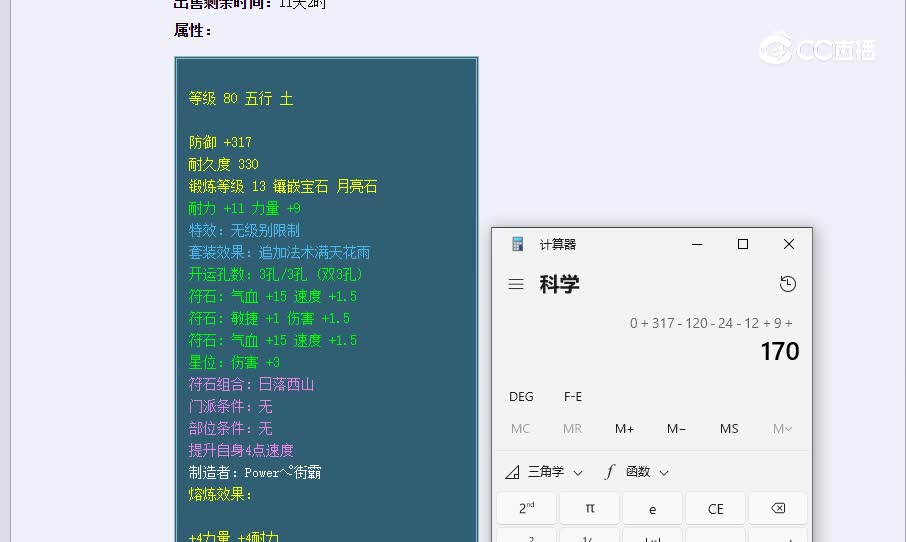Click the 等级 80 五行 土 line
906x542 pixels.
tap(241, 98)
